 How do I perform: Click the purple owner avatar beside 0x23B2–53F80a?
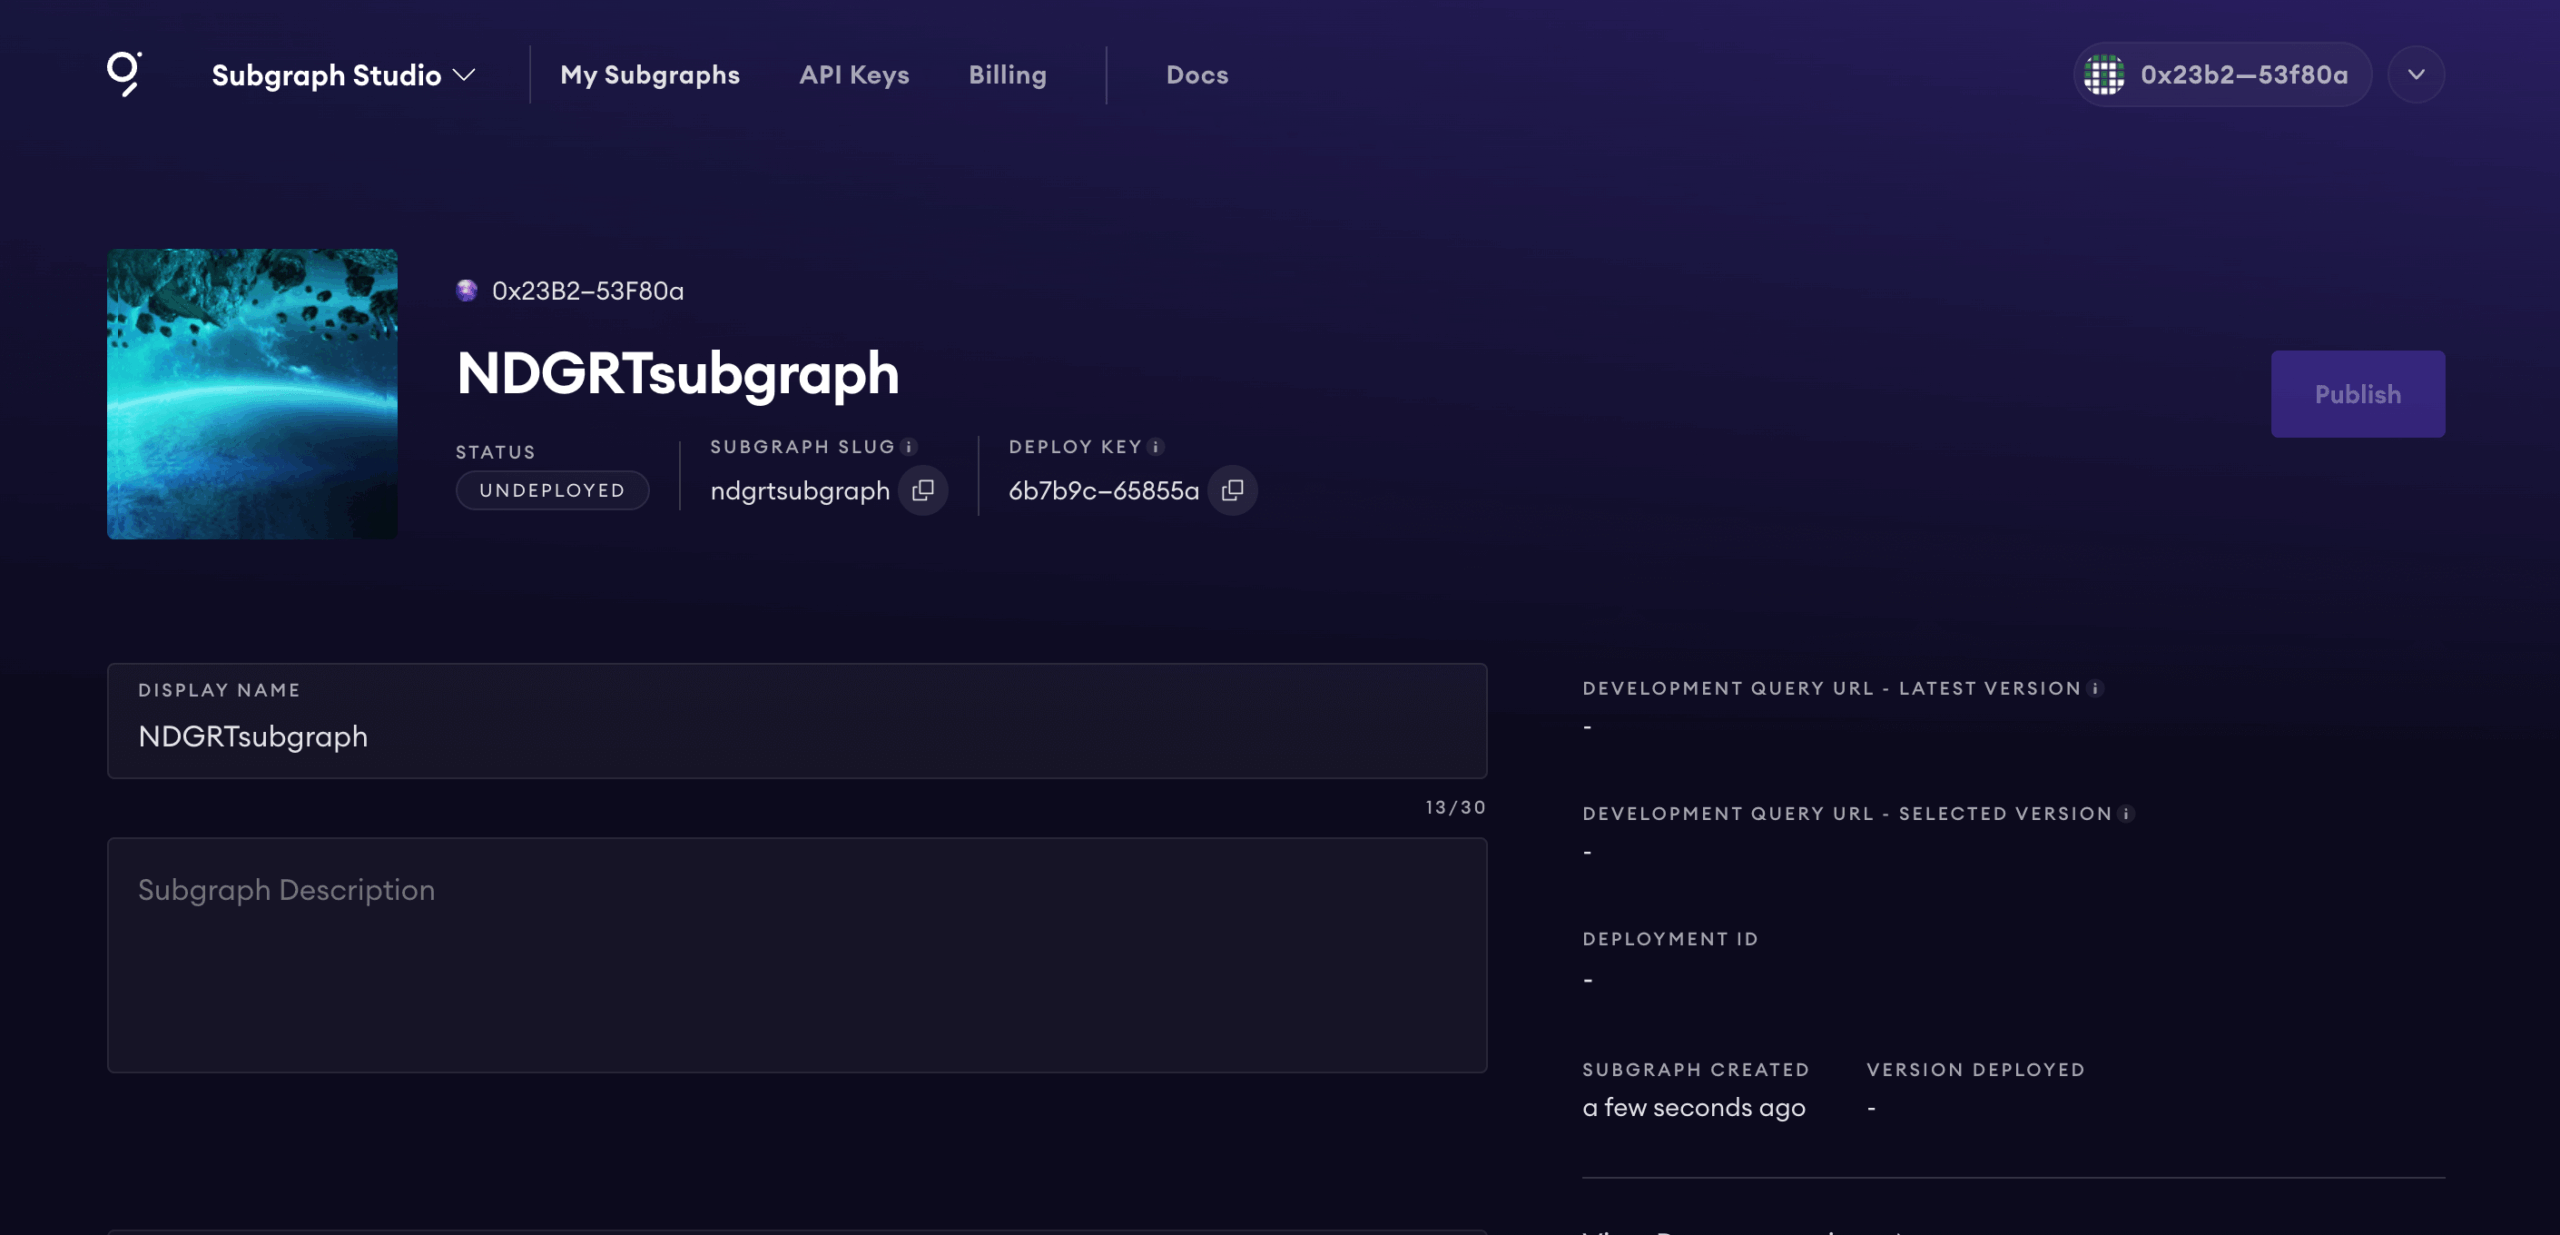tap(467, 291)
